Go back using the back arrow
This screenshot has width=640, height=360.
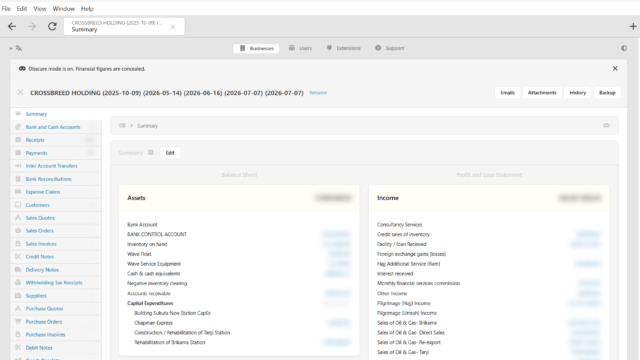click(x=12, y=27)
